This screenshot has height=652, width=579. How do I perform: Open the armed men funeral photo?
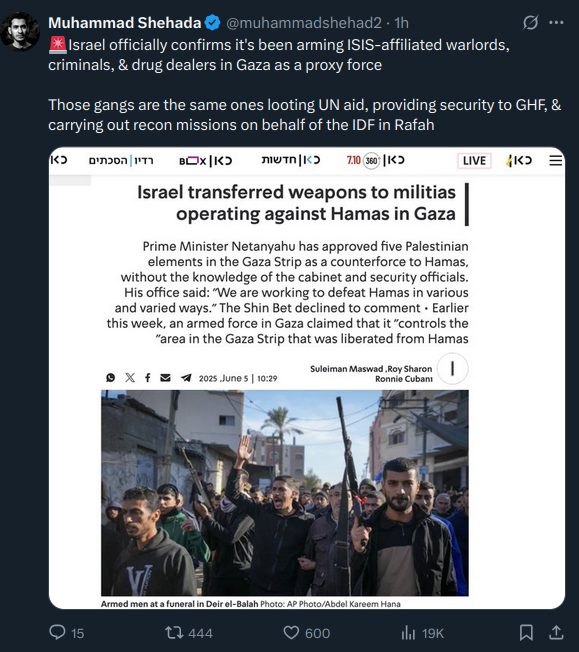point(285,493)
